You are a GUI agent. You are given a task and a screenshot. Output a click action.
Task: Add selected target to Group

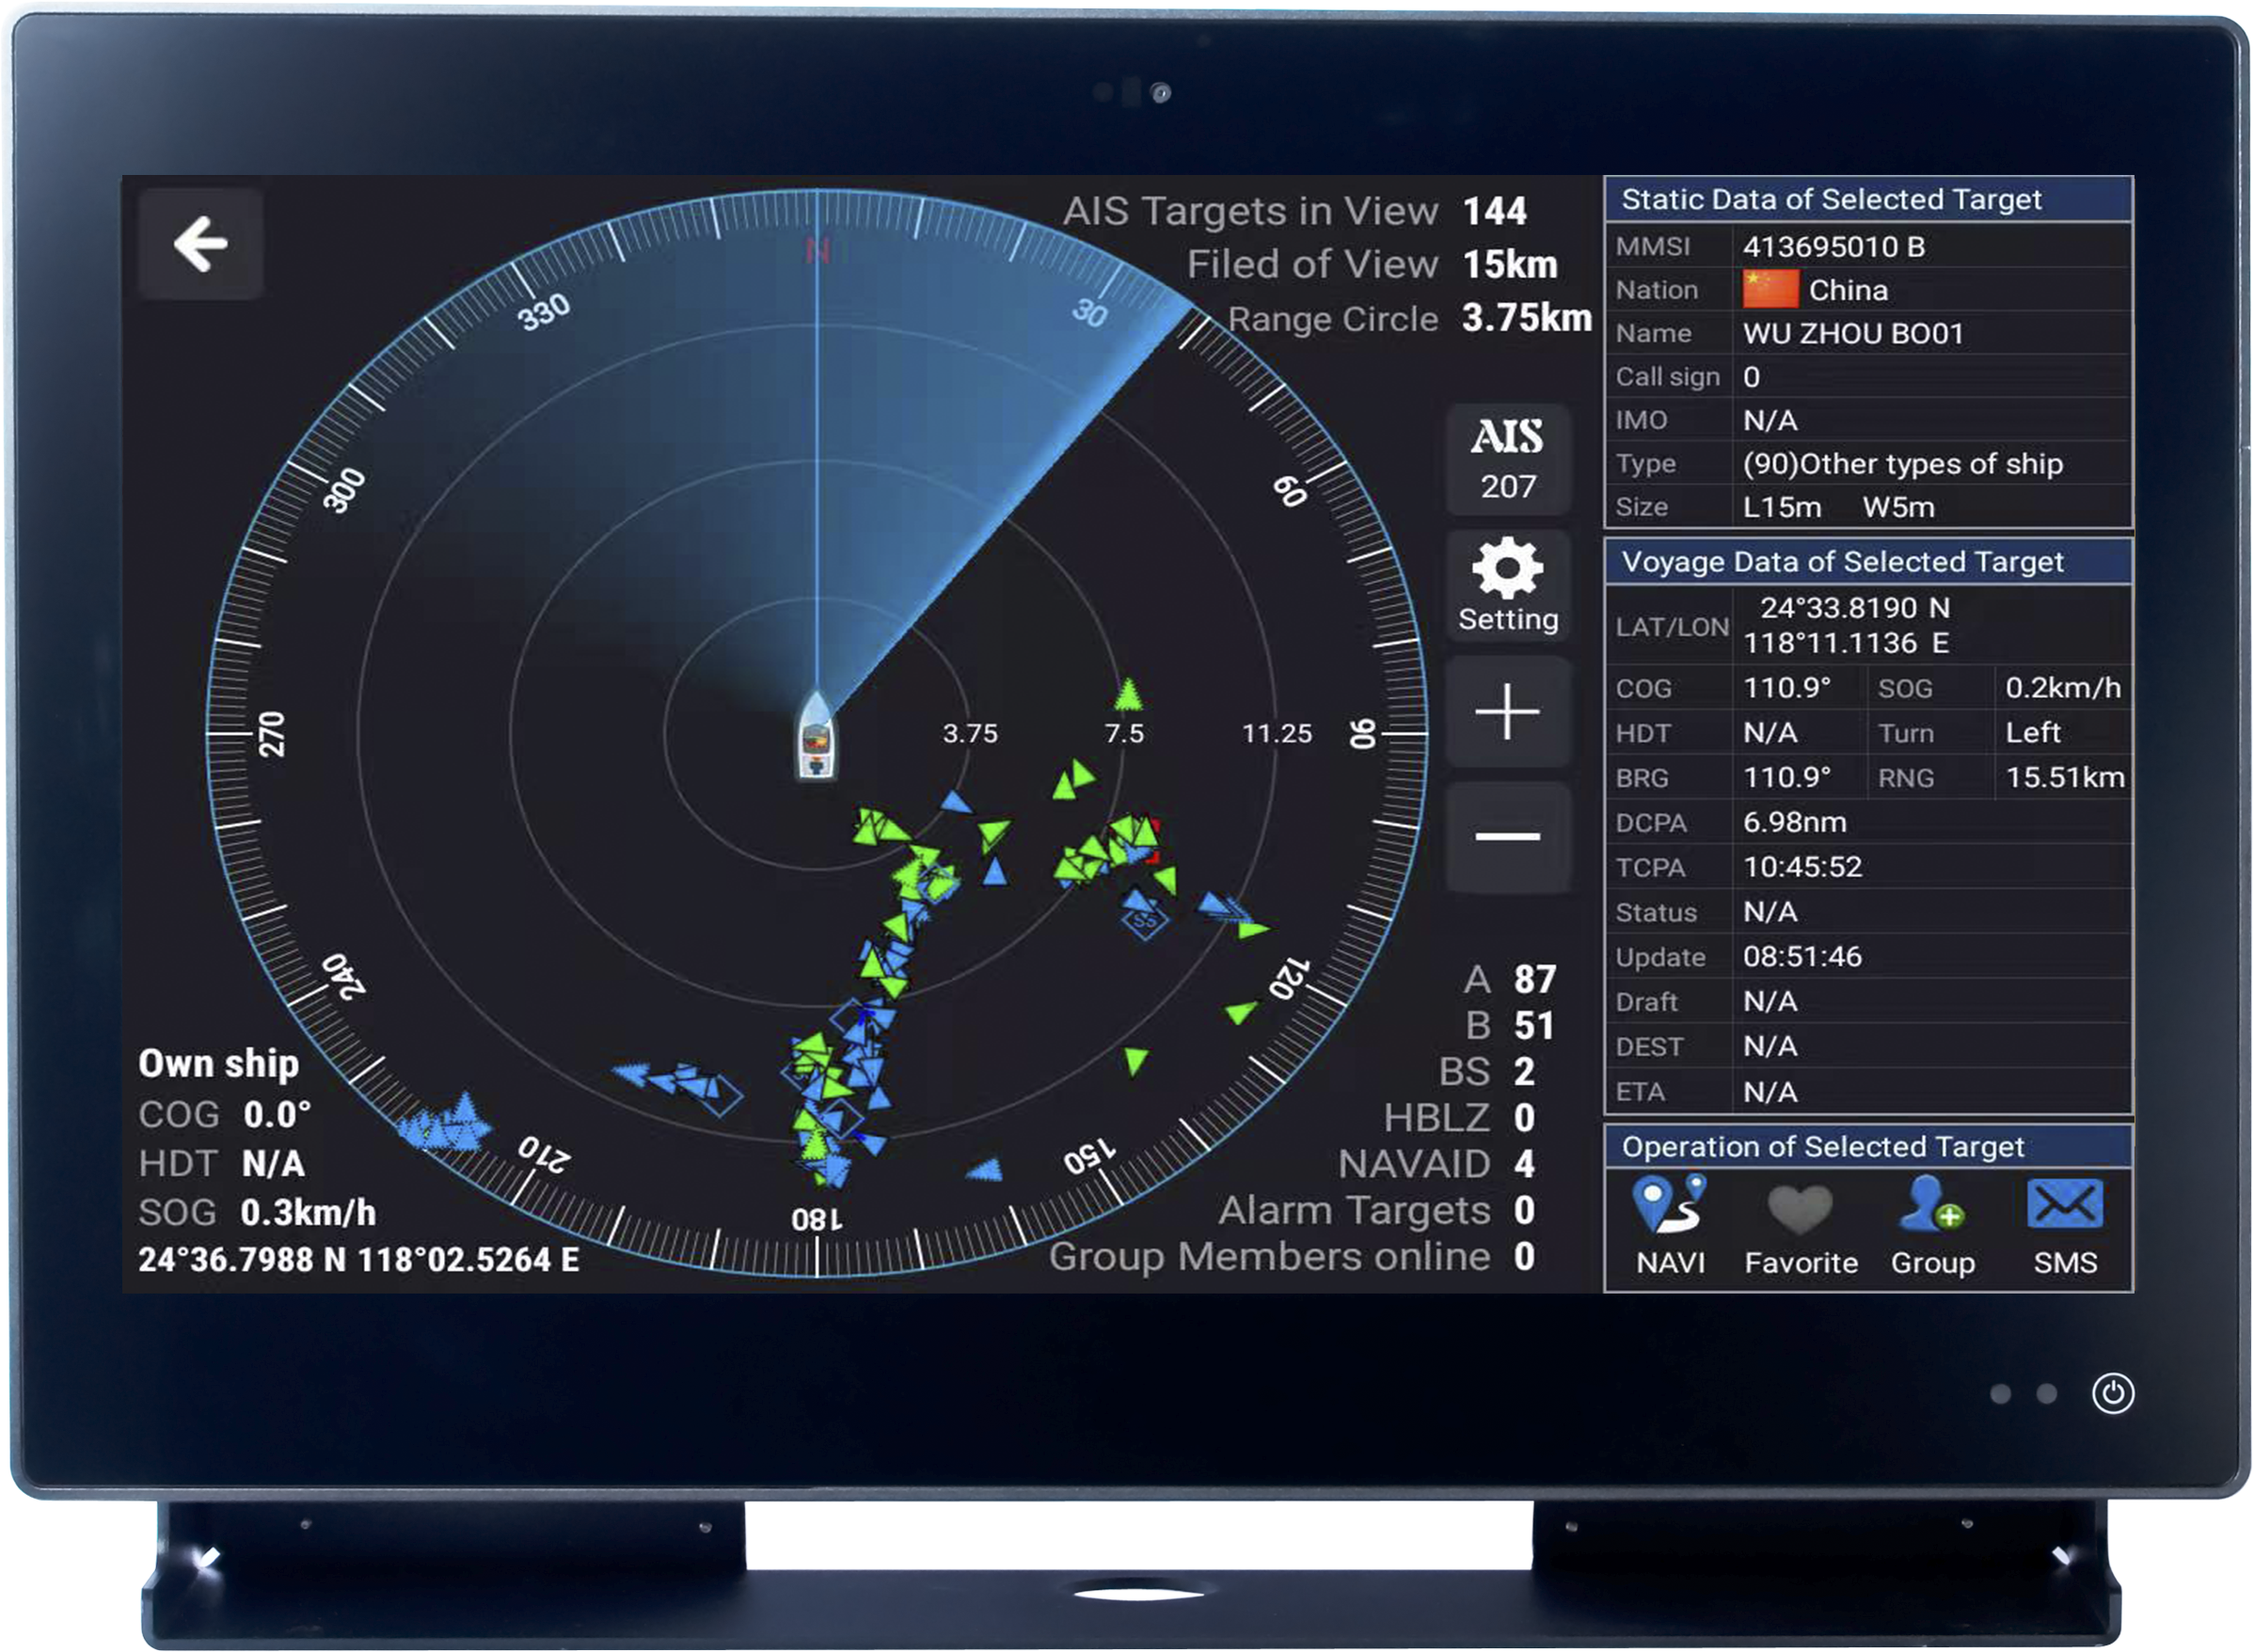[1932, 1226]
